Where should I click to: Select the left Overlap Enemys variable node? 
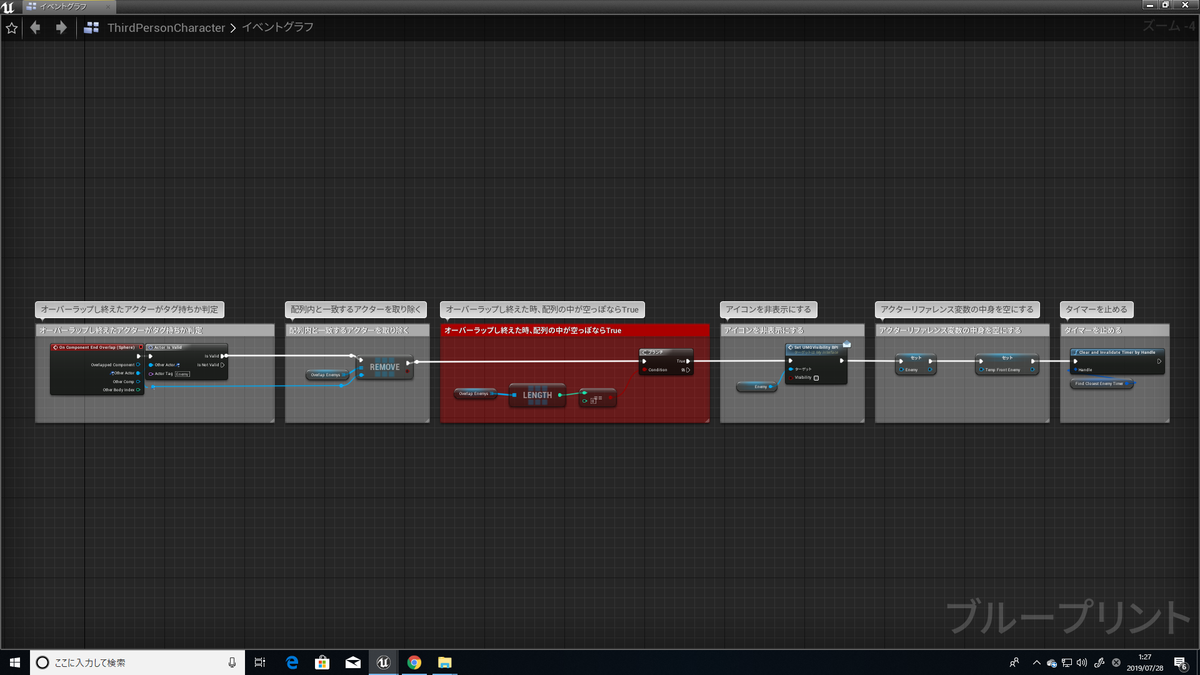click(x=329, y=375)
